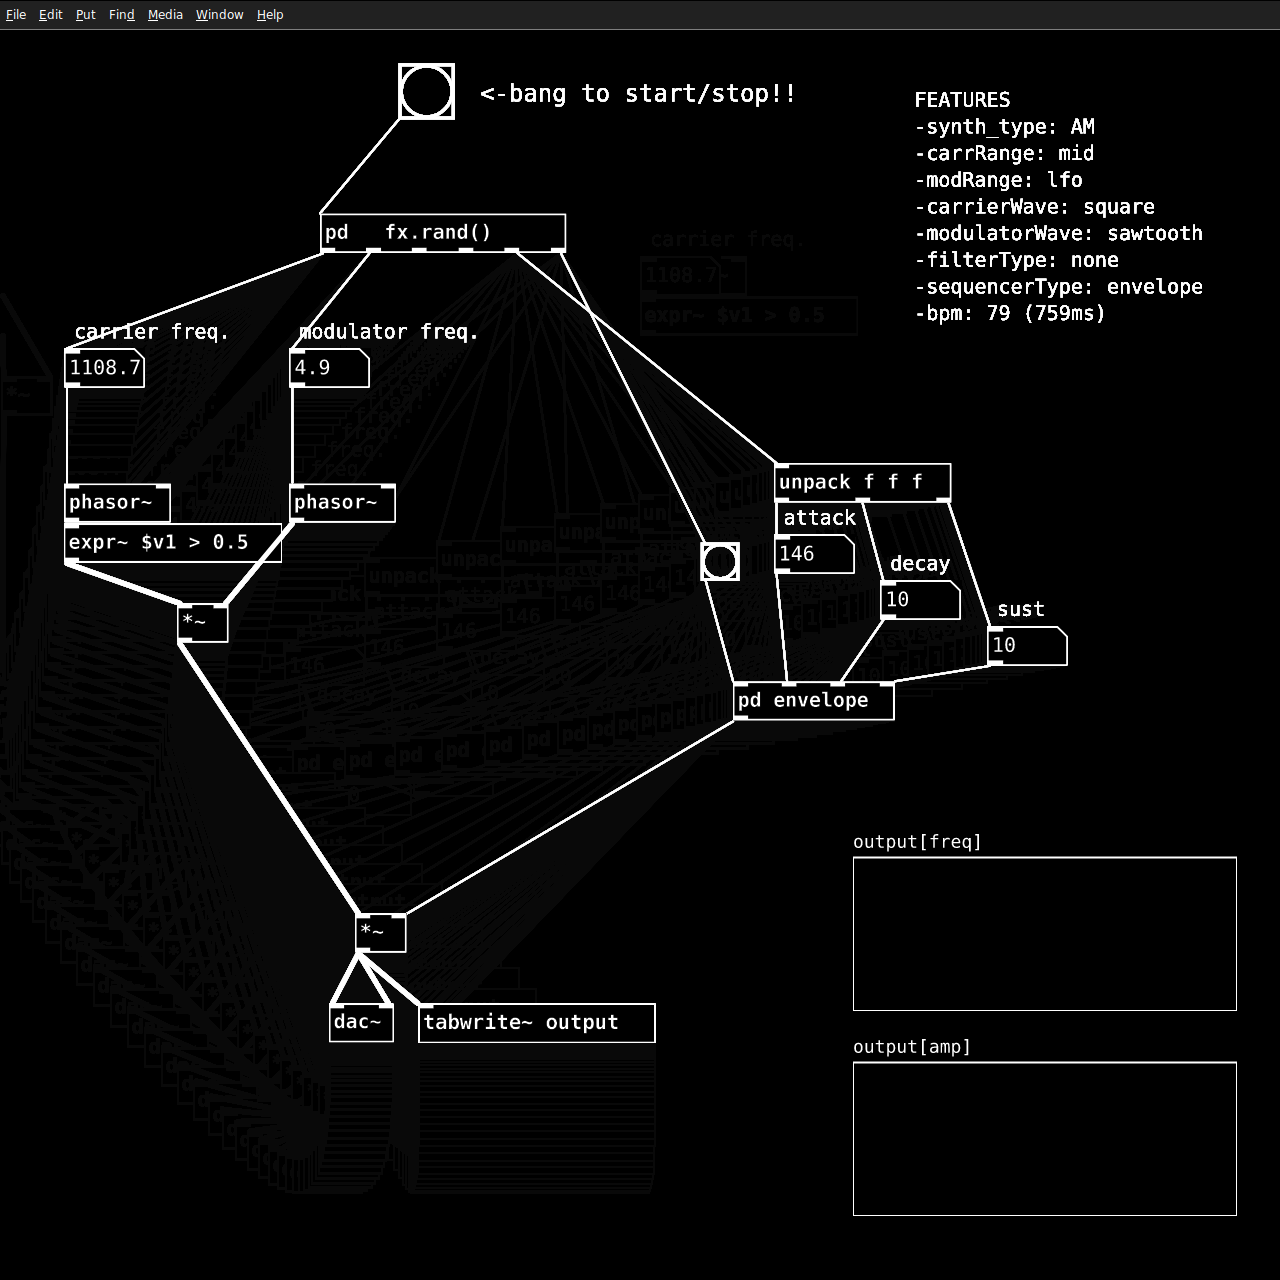Open the Help menu
The height and width of the screenshot is (1280, 1280).
pyautogui.click(x=270, y=15)
